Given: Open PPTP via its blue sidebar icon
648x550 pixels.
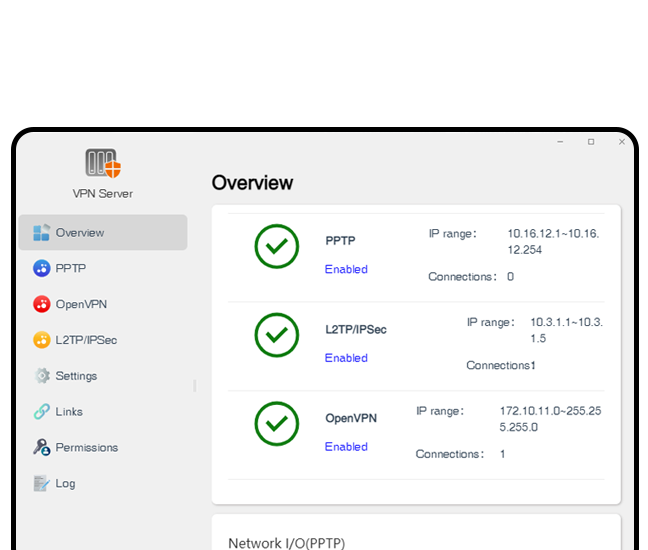Looking at the screenshot, I should point(41,269).
